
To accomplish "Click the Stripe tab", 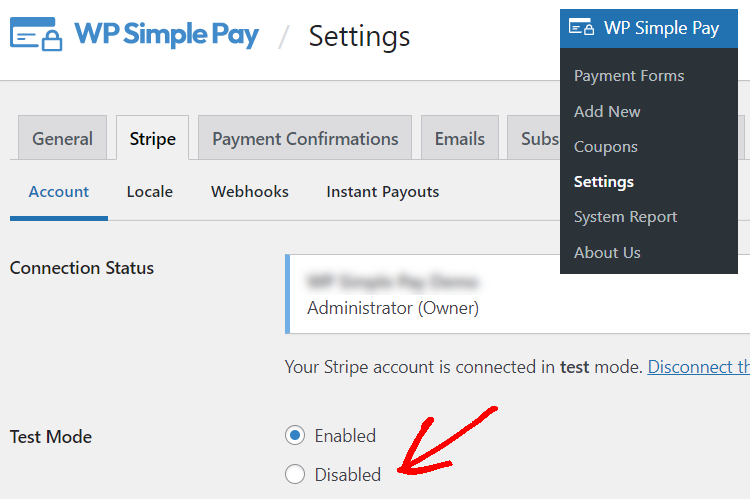I will tap(153, 138).
